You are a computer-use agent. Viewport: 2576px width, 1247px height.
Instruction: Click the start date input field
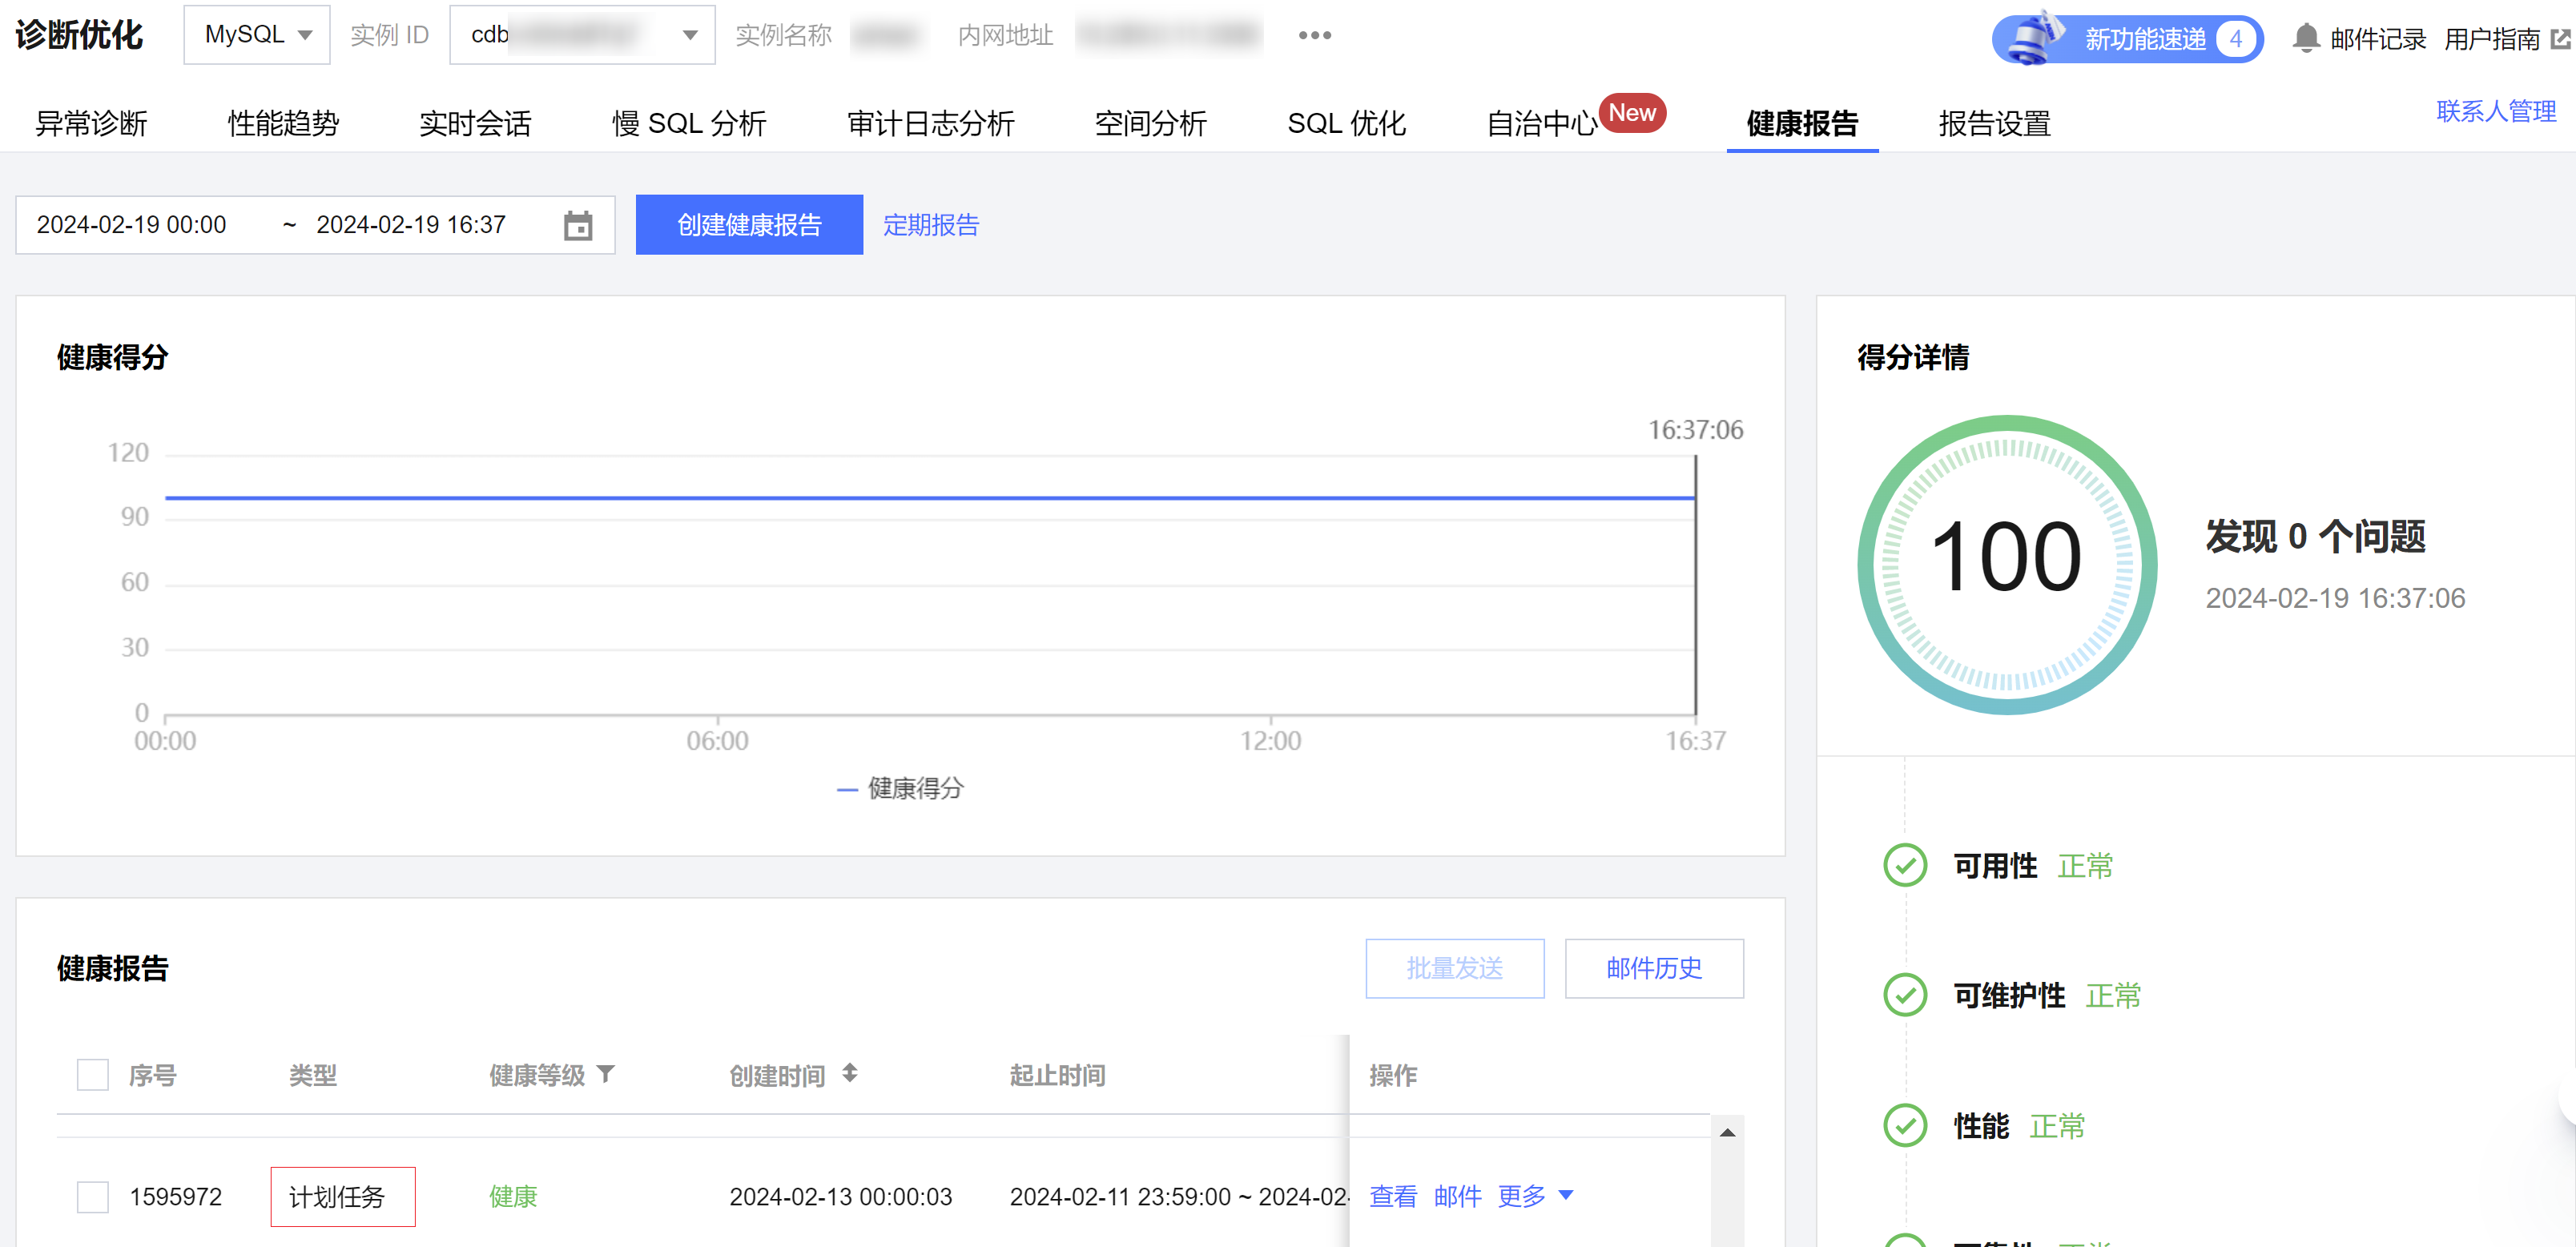pos(132,225)
